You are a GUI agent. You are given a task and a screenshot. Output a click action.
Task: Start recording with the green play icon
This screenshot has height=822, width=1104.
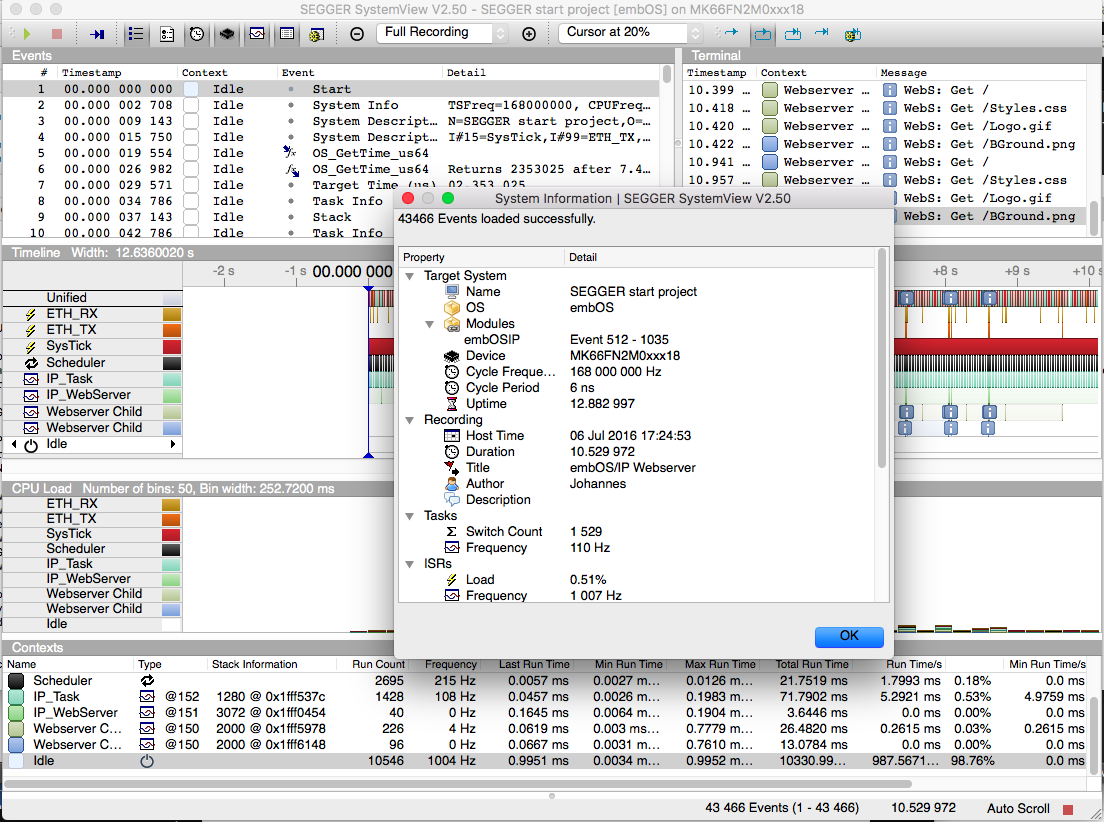pos(26,34)
